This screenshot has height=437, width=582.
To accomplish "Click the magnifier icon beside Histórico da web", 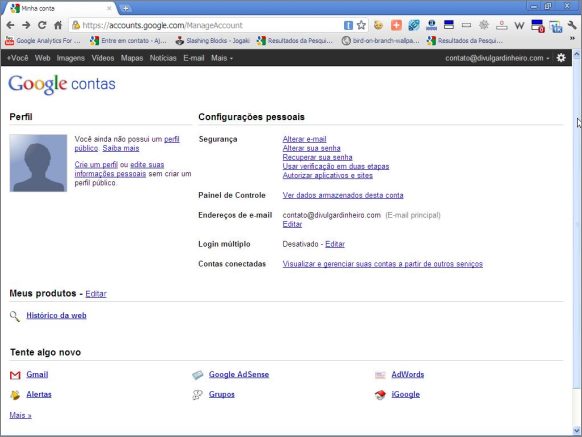I will click(15, 316).
